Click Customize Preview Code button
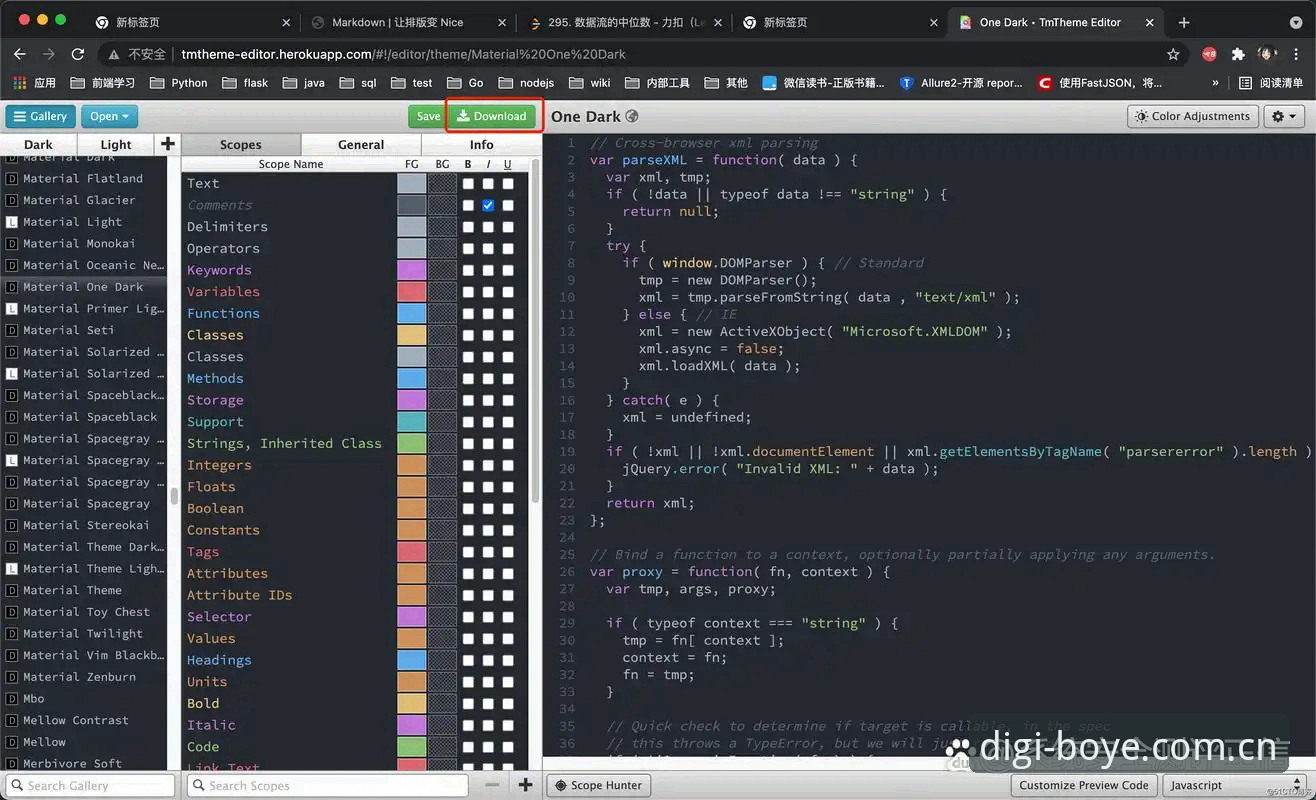Image resolution: width=1316 pixels, height=800 pixels. pyautogui.click(x=1084, y=785)
